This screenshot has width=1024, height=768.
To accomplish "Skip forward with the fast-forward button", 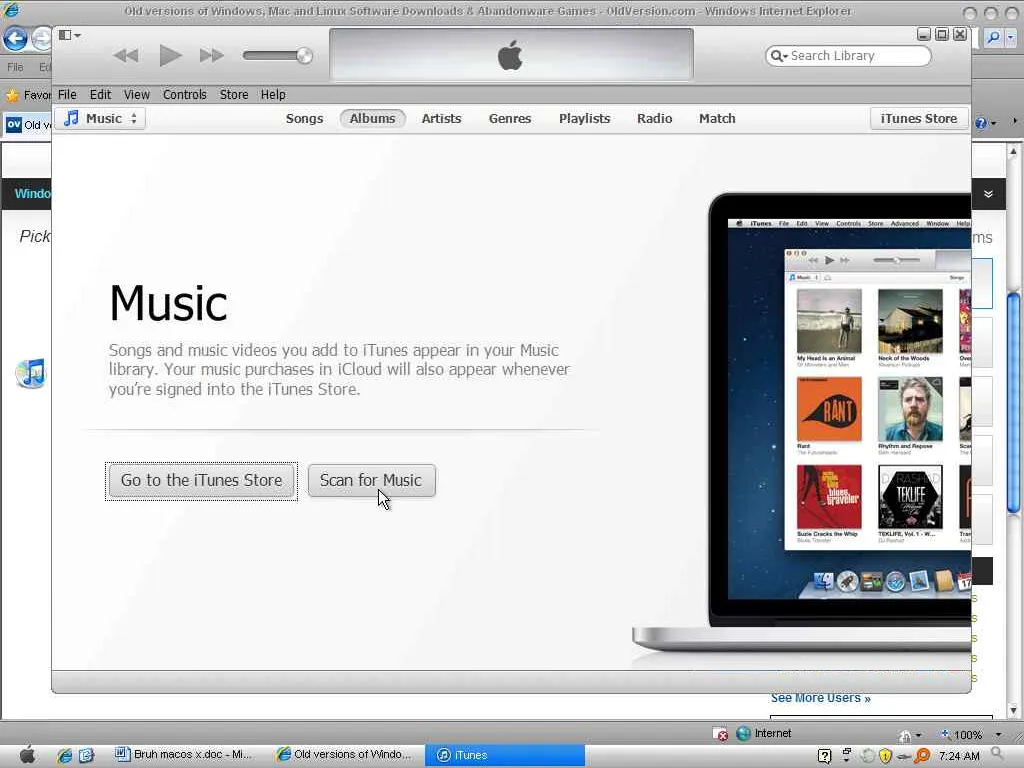I will 212,56.
